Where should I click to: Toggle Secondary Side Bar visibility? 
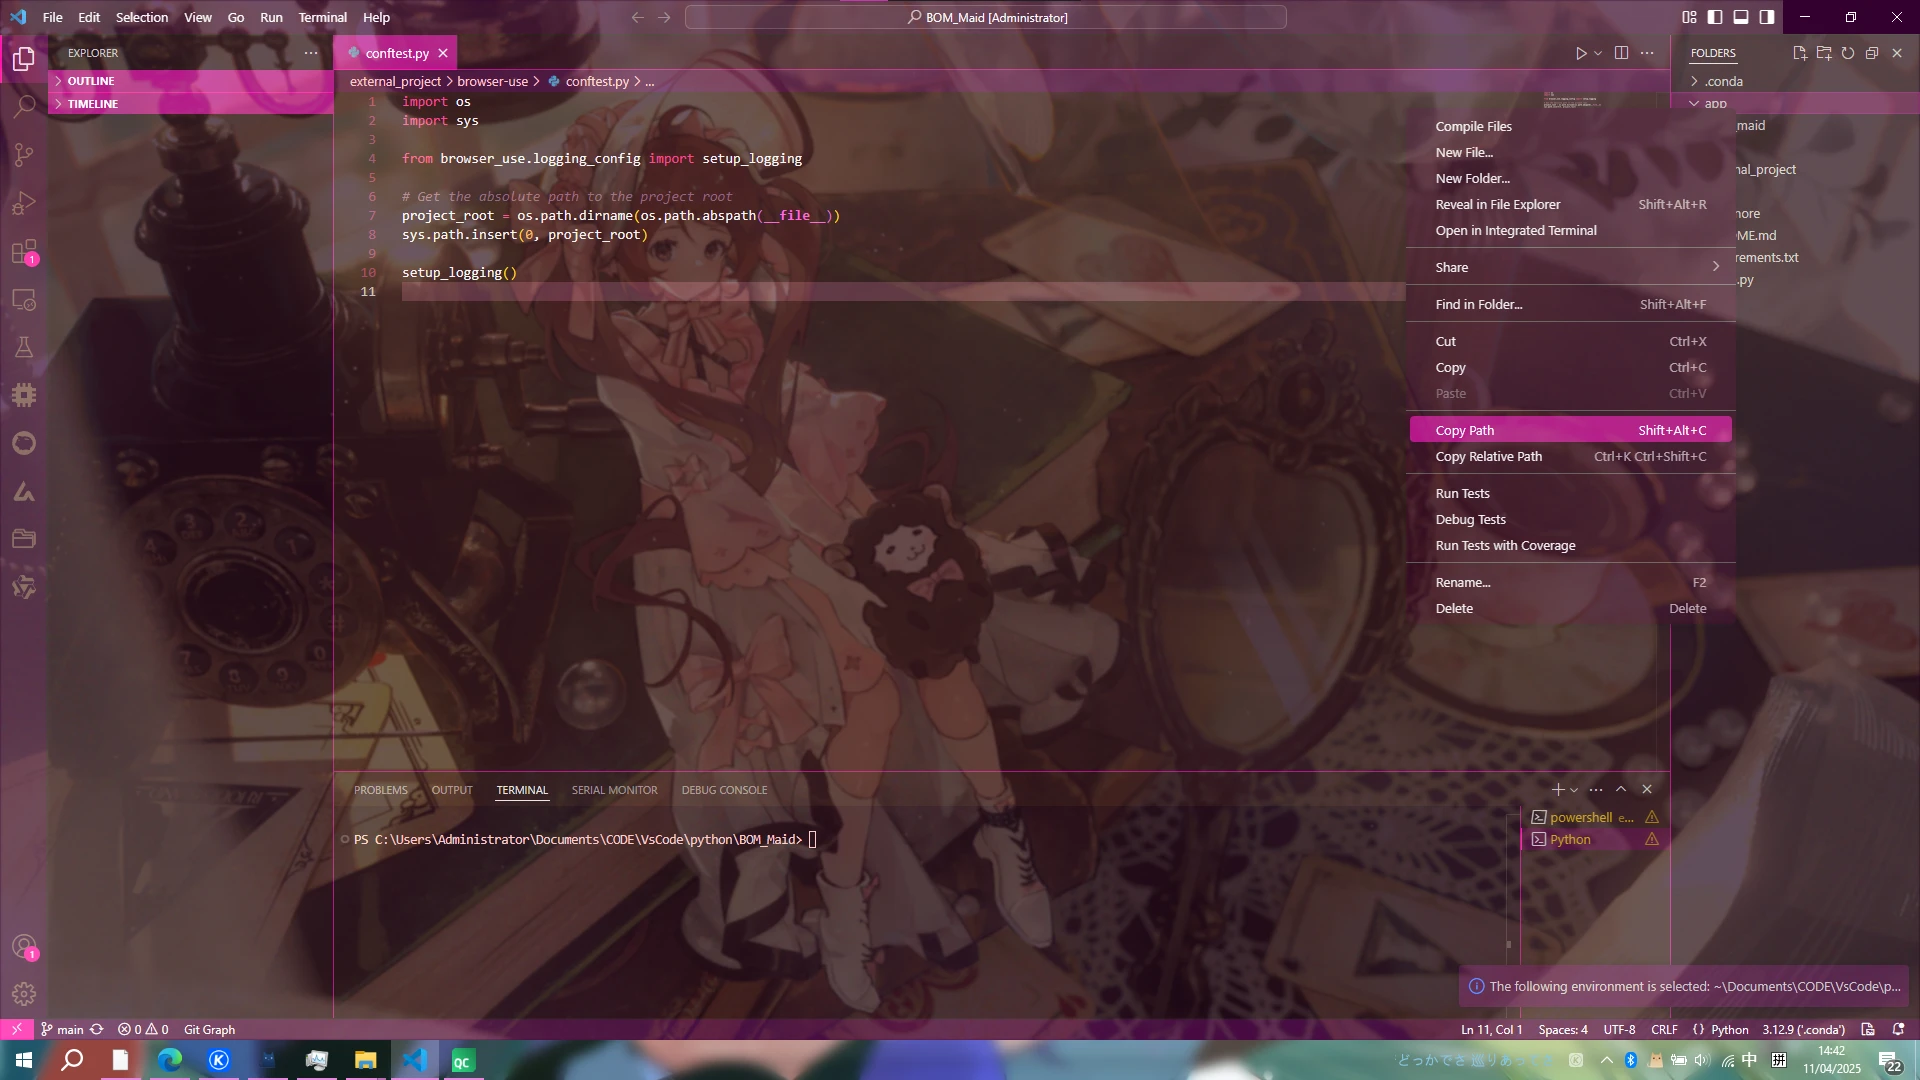point(1767,17)
